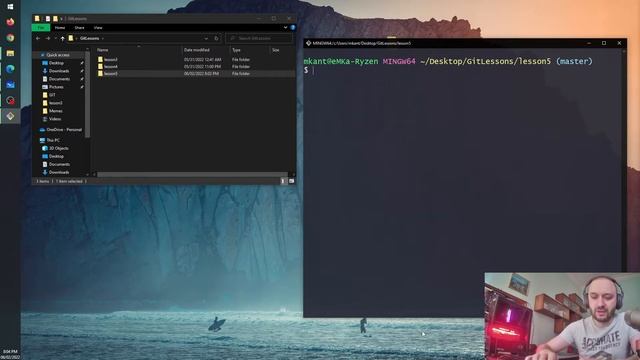This screenshot has height=360, width=640.
Task: Open the address bar history dropdown
Action: tap(206, 38)
